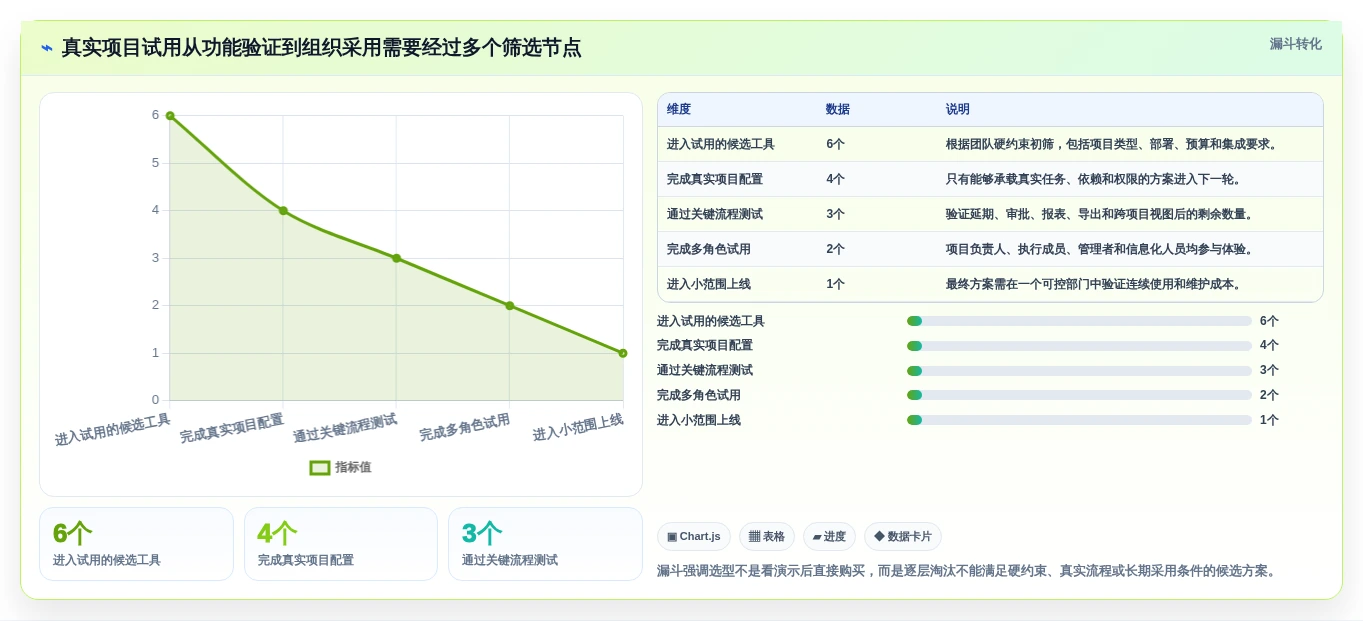Screen dimensions: 1363x621
Task: Click description starting 验证延期、审批
Action: coord(1100,214)
